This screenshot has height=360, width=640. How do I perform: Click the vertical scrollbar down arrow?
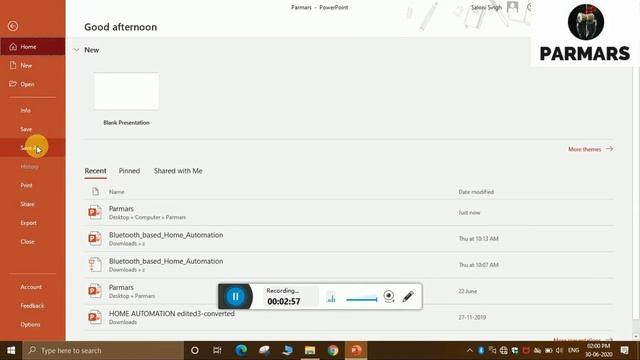[x=636, y=337]
